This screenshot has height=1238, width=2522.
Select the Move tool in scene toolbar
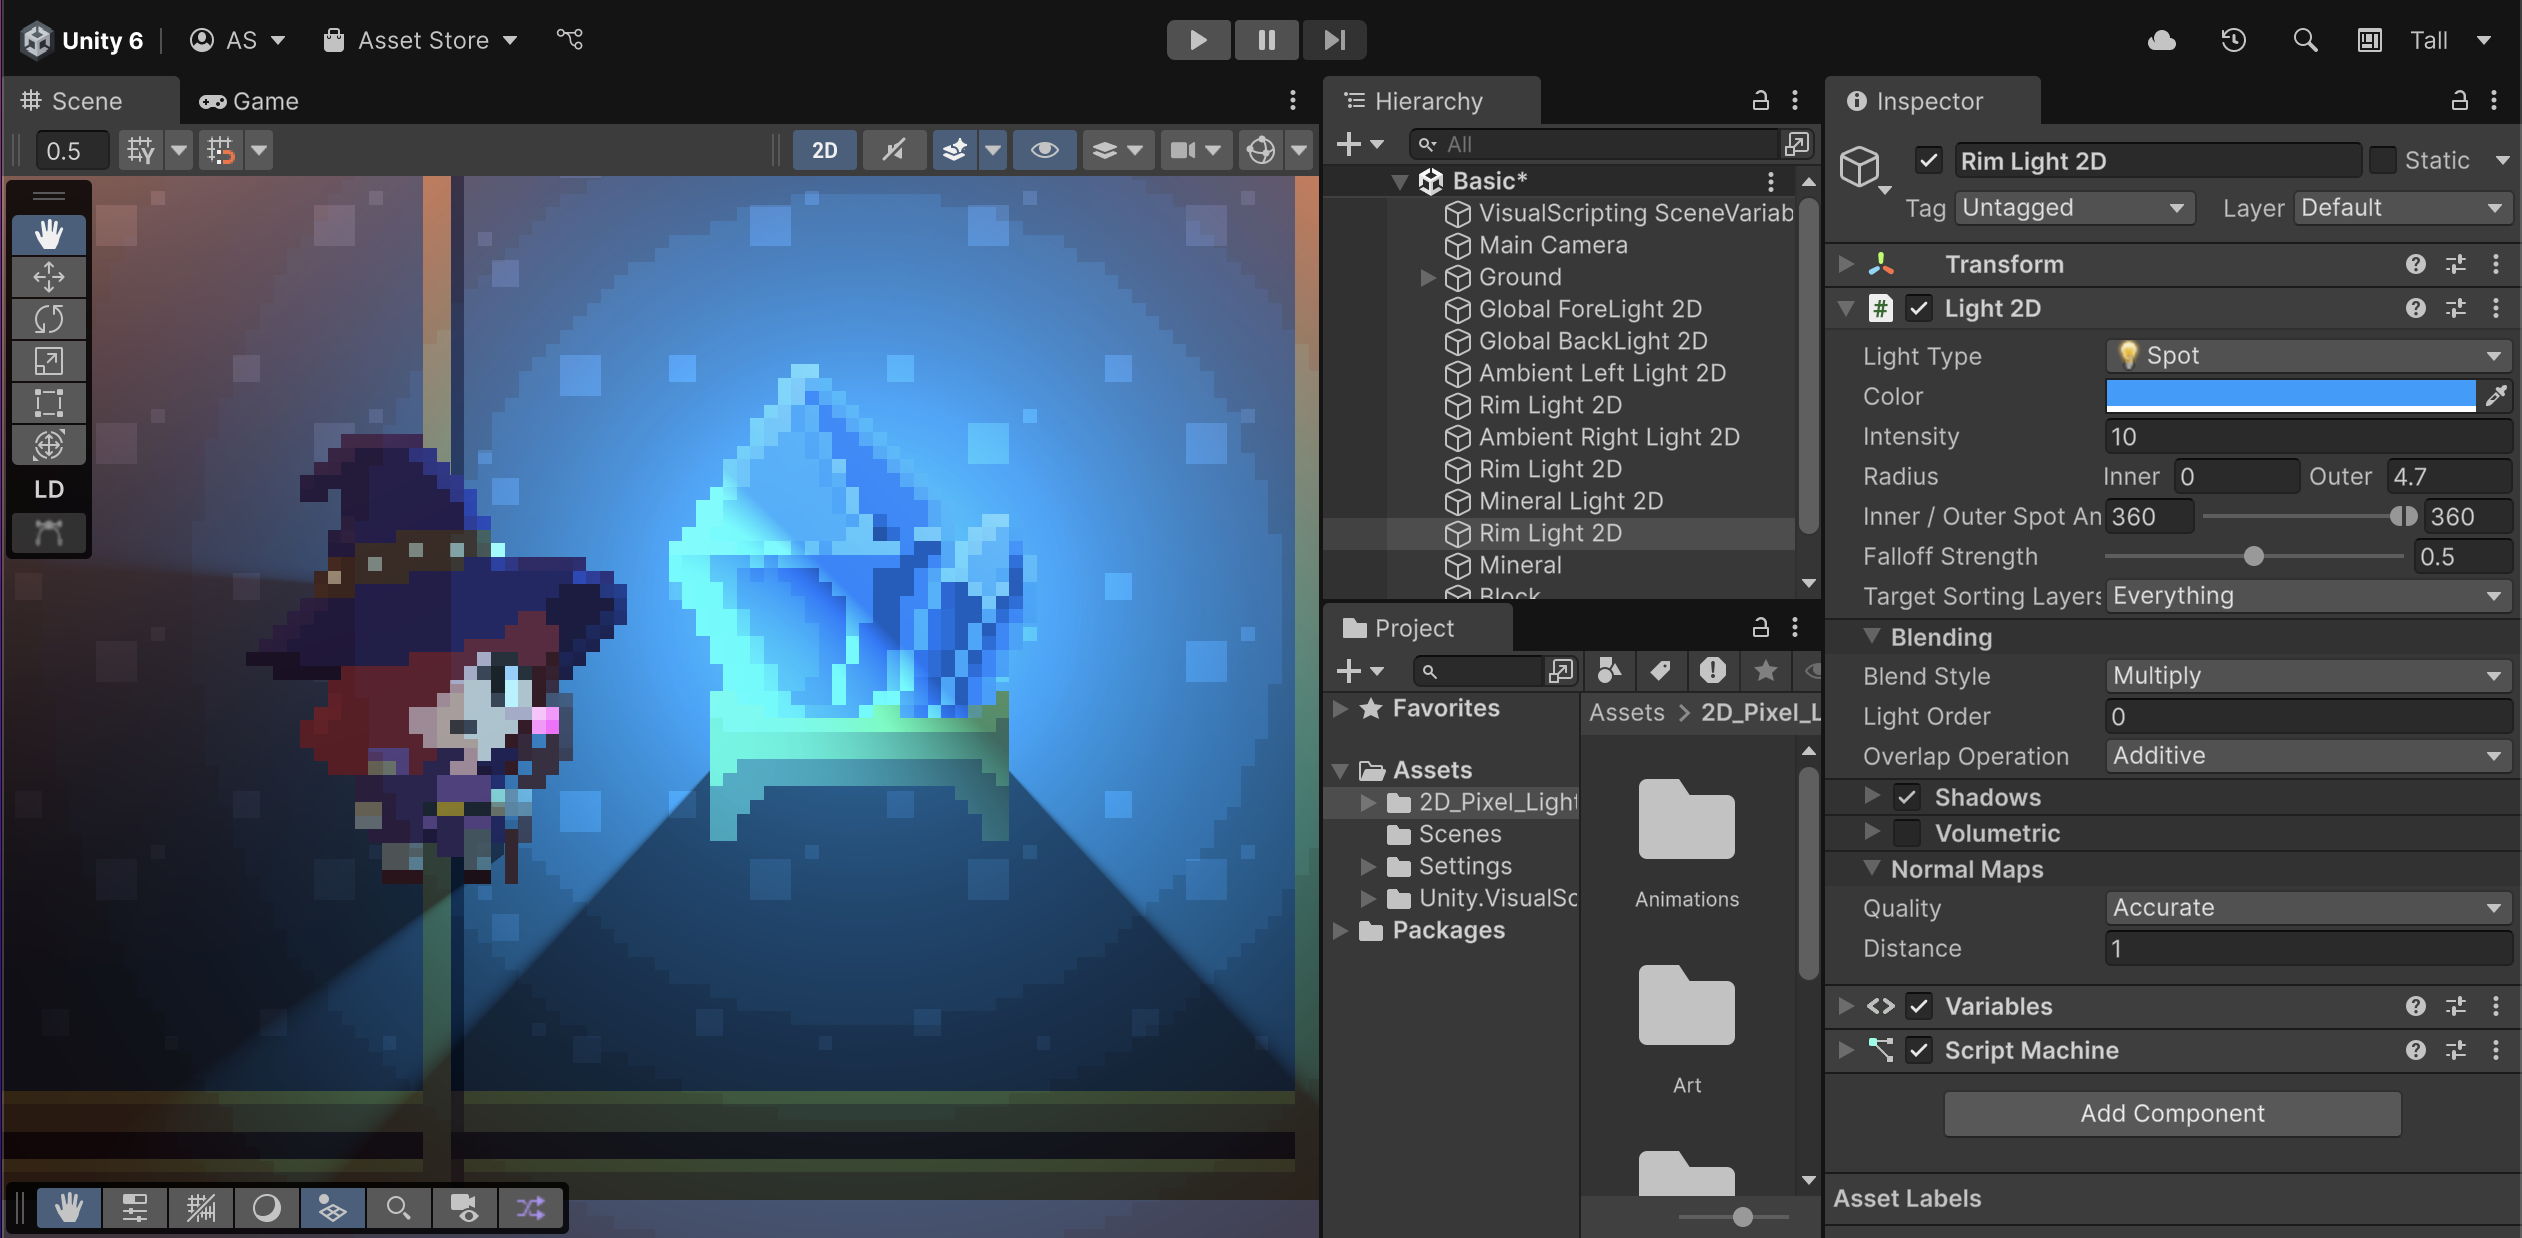coord(49,277)
